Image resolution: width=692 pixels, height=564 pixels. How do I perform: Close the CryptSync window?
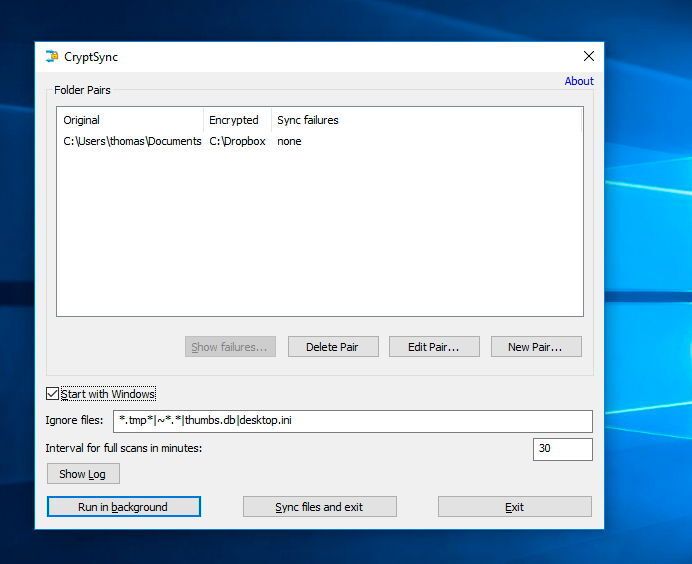(588, 57)
